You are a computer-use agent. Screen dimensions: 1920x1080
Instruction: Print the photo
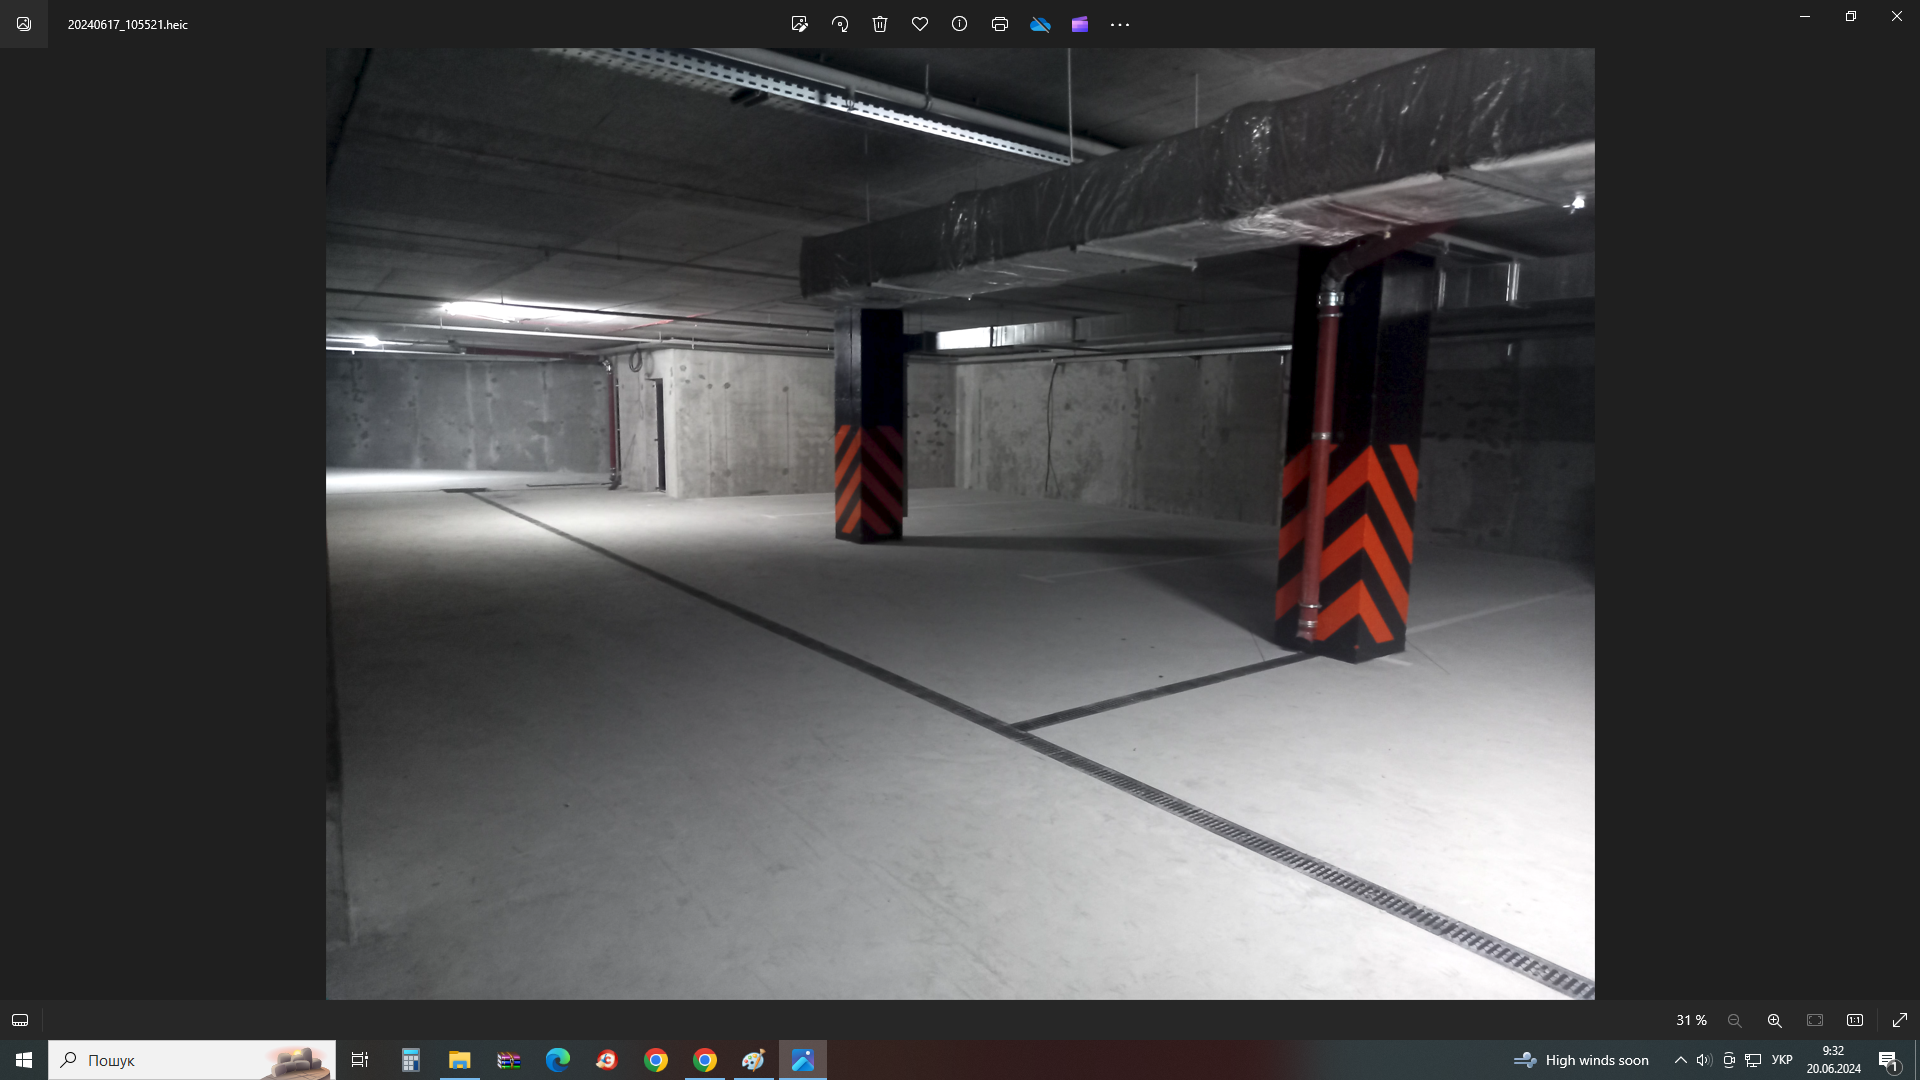999,24
